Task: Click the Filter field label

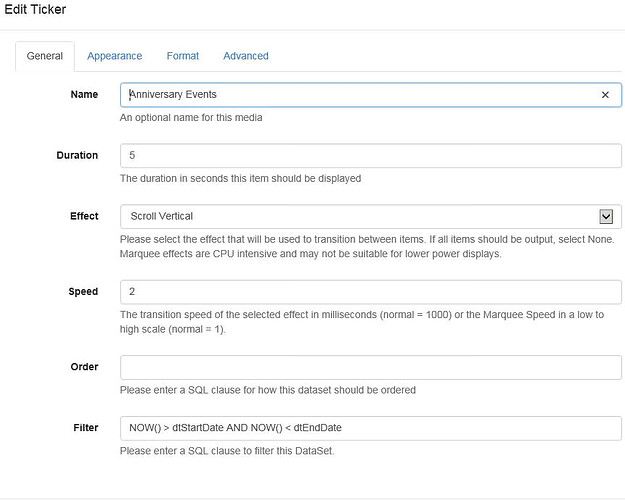Action: pyautogui.click(x=86, y=428)
